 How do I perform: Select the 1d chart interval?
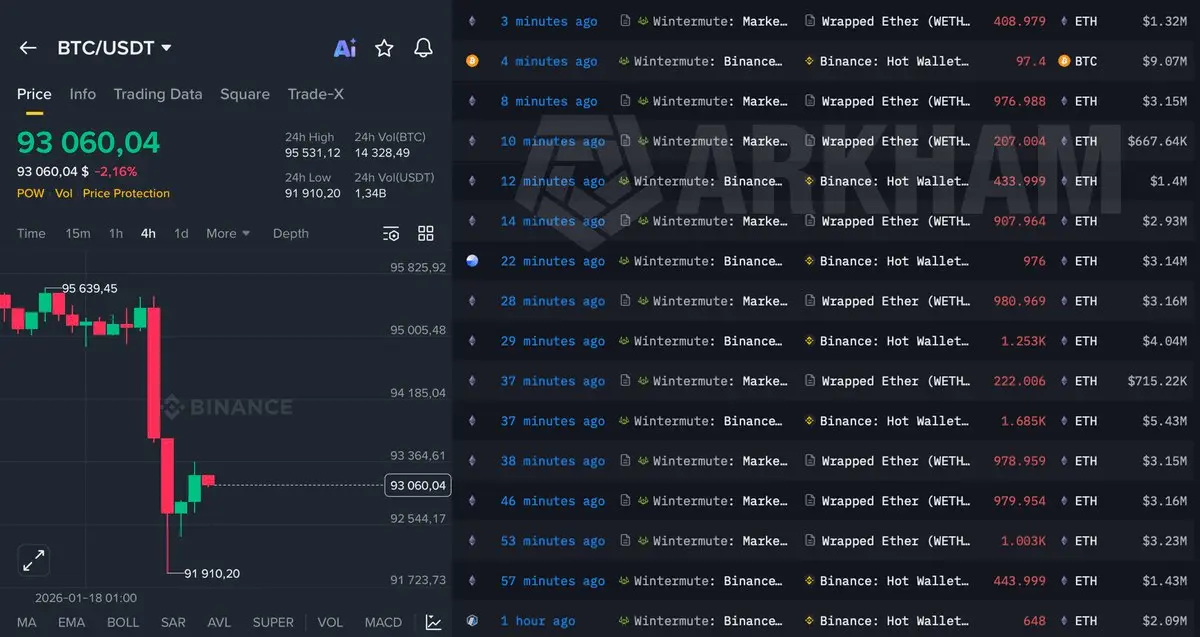181,233
